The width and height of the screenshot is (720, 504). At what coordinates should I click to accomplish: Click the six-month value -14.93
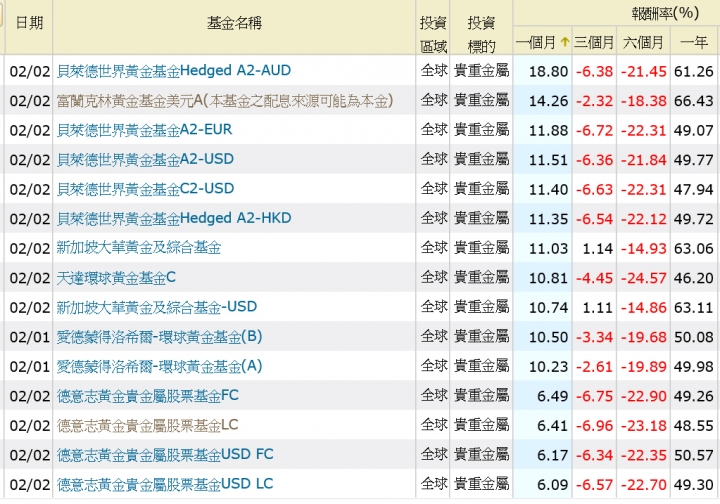click(643, 249)
